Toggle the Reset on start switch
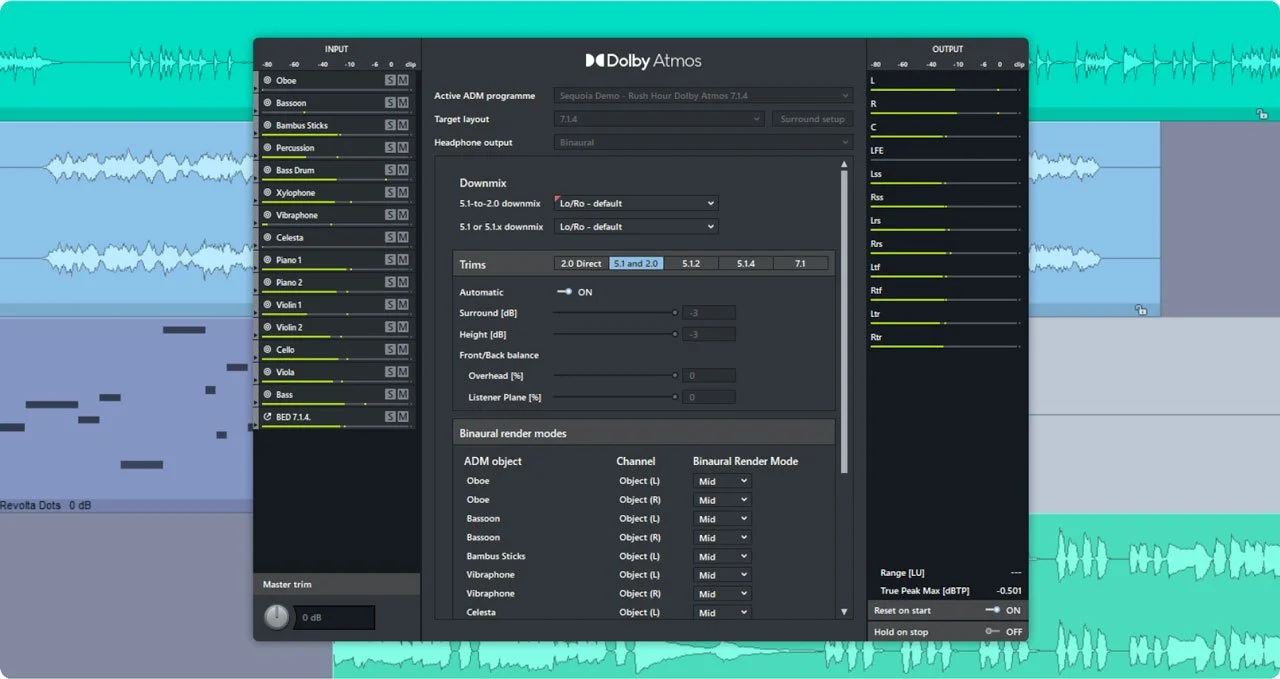 (x=993, y=610)
